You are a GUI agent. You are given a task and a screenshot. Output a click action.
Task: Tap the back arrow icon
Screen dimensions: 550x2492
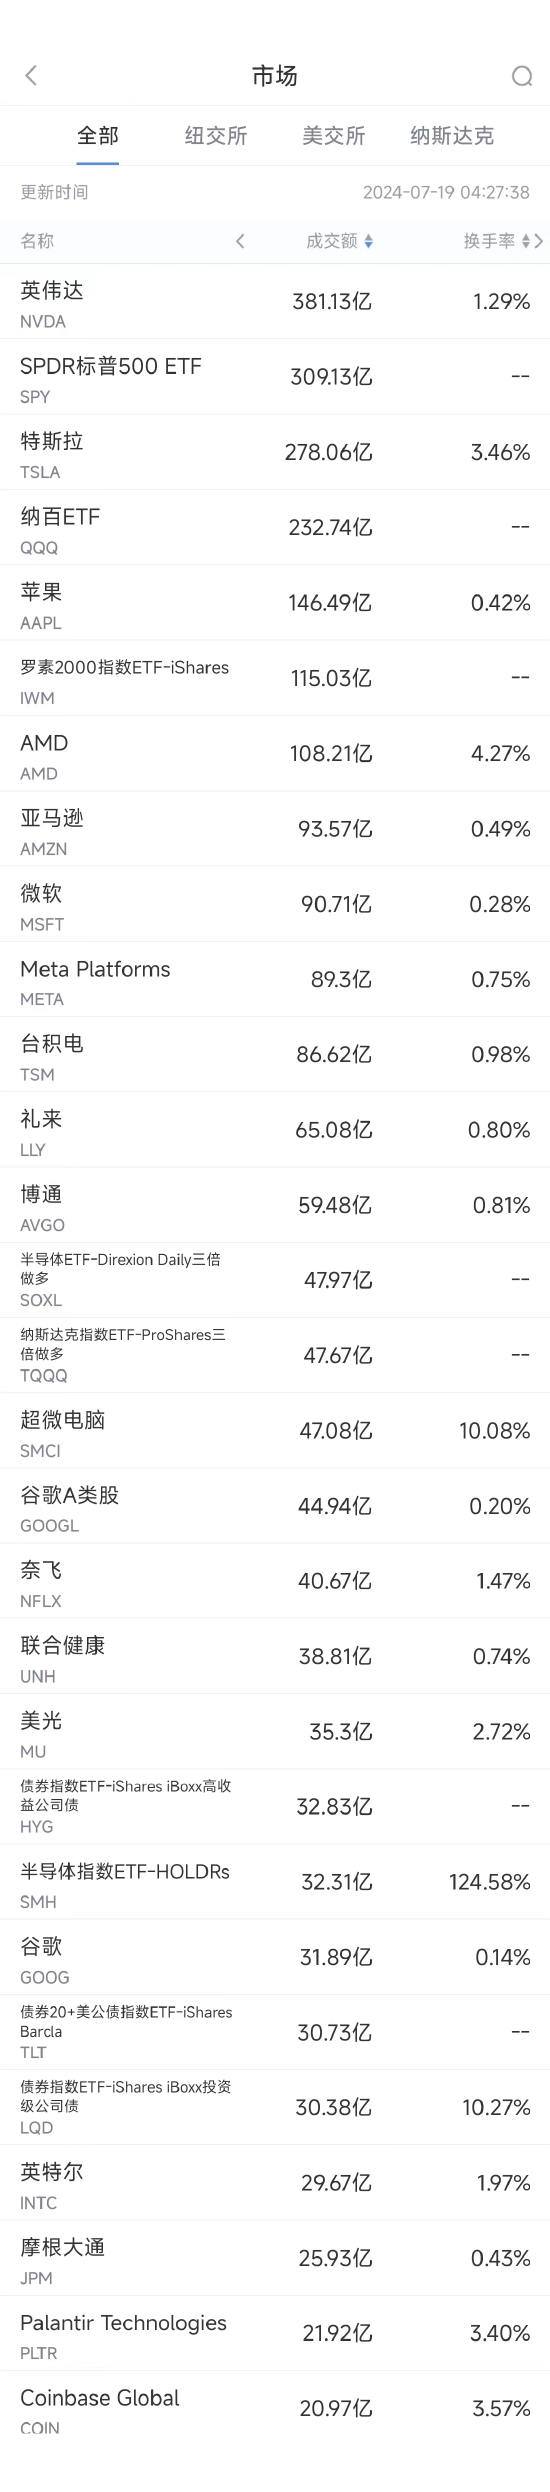tap(31, 76)
